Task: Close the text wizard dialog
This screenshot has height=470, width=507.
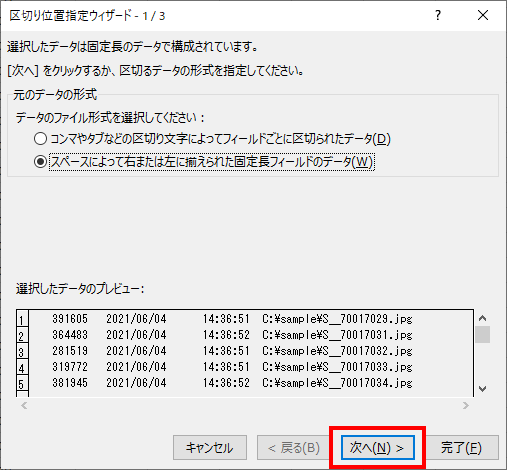Action: (483, 15)
